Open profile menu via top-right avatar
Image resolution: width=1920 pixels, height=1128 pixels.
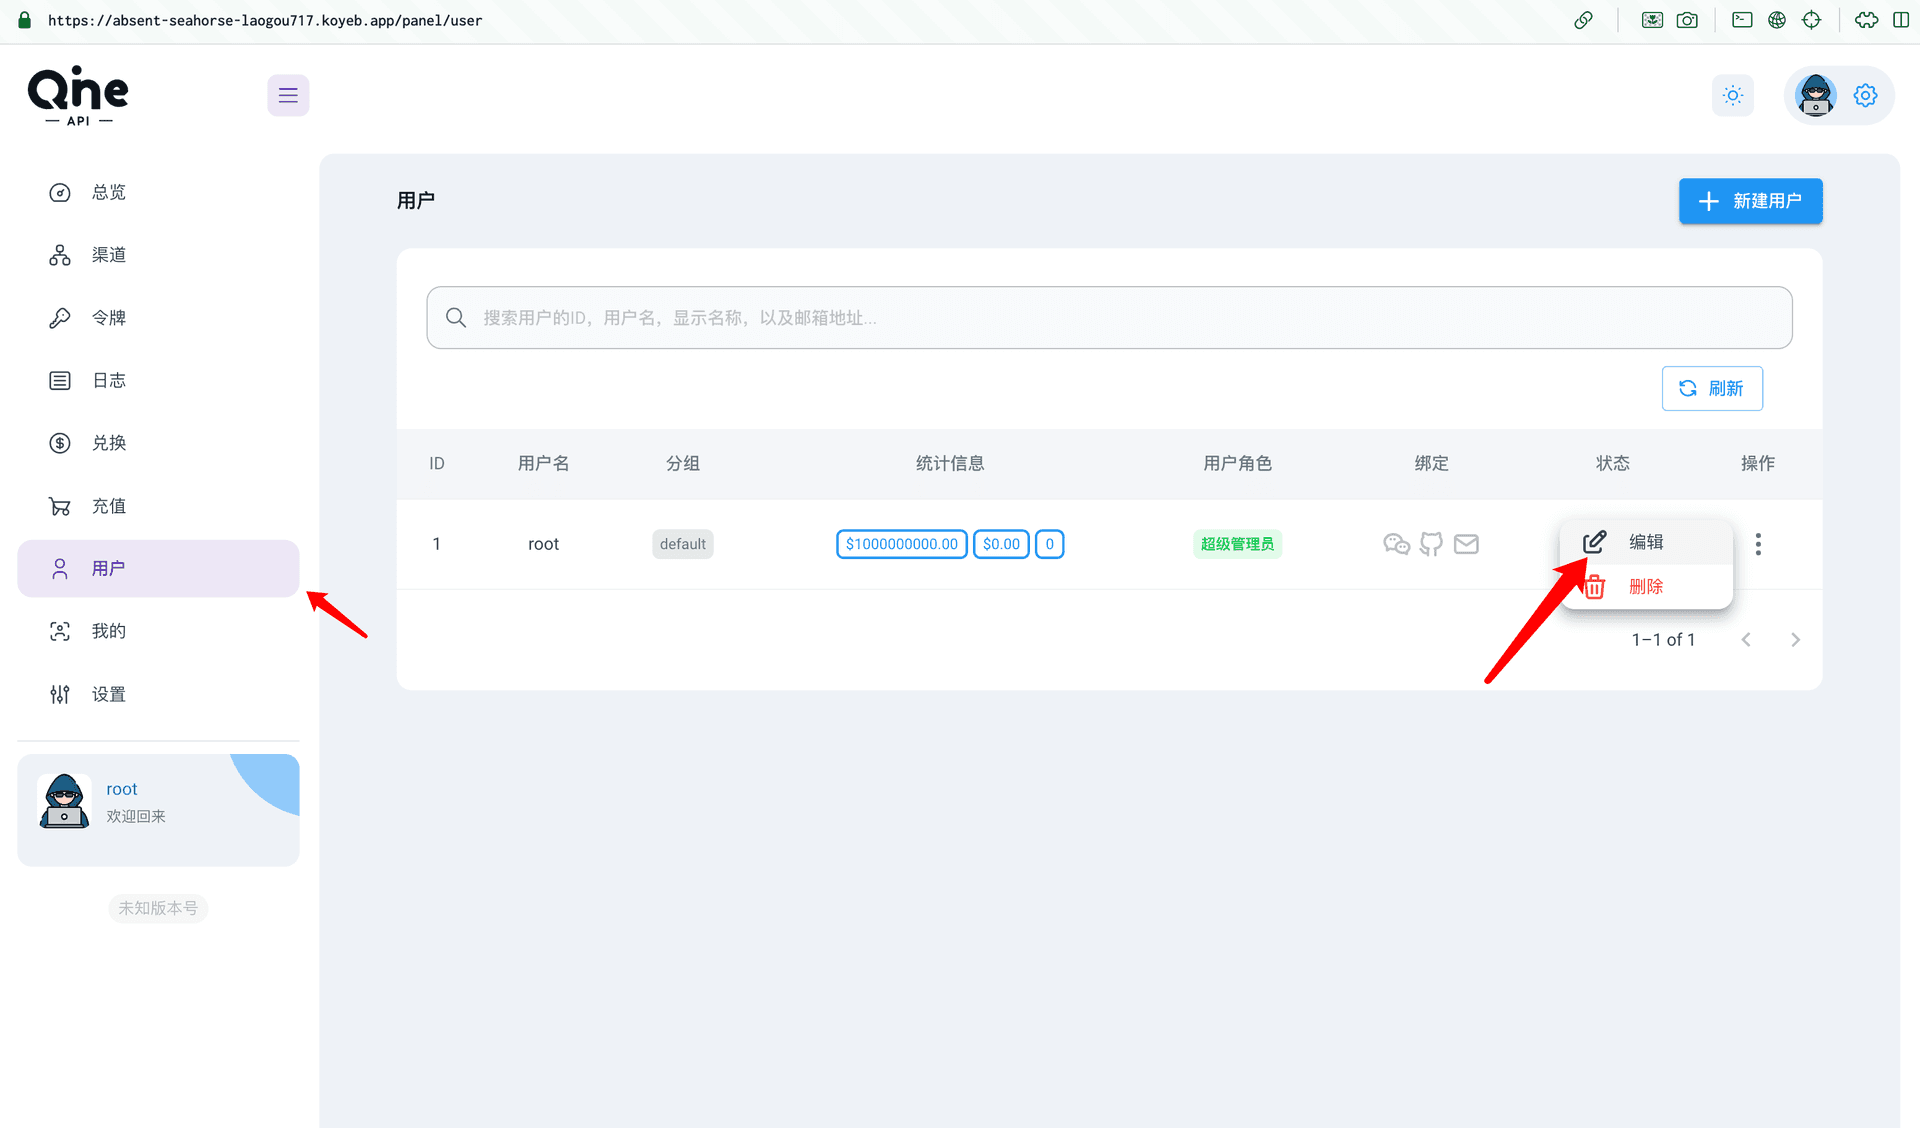(1815, 95)
